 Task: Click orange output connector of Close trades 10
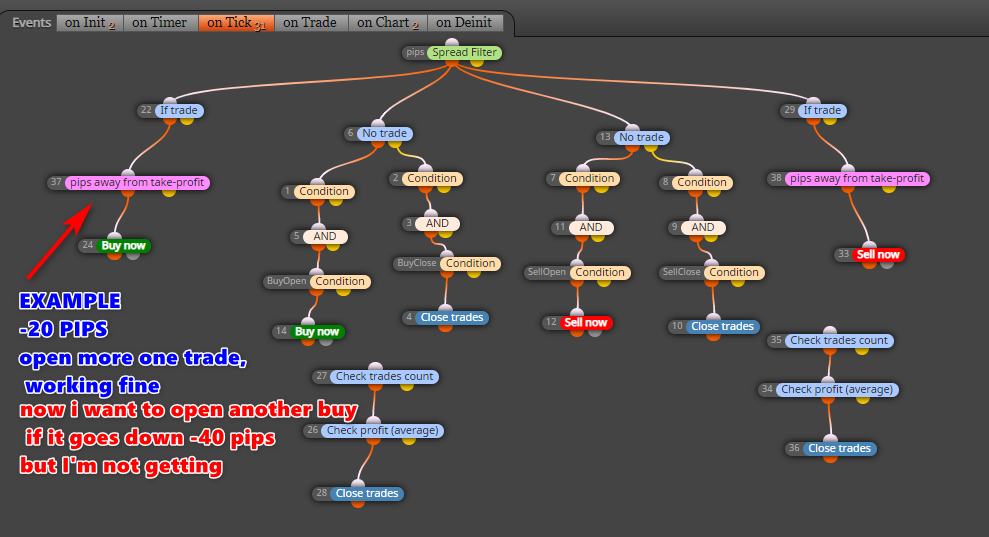pos(713,336)
